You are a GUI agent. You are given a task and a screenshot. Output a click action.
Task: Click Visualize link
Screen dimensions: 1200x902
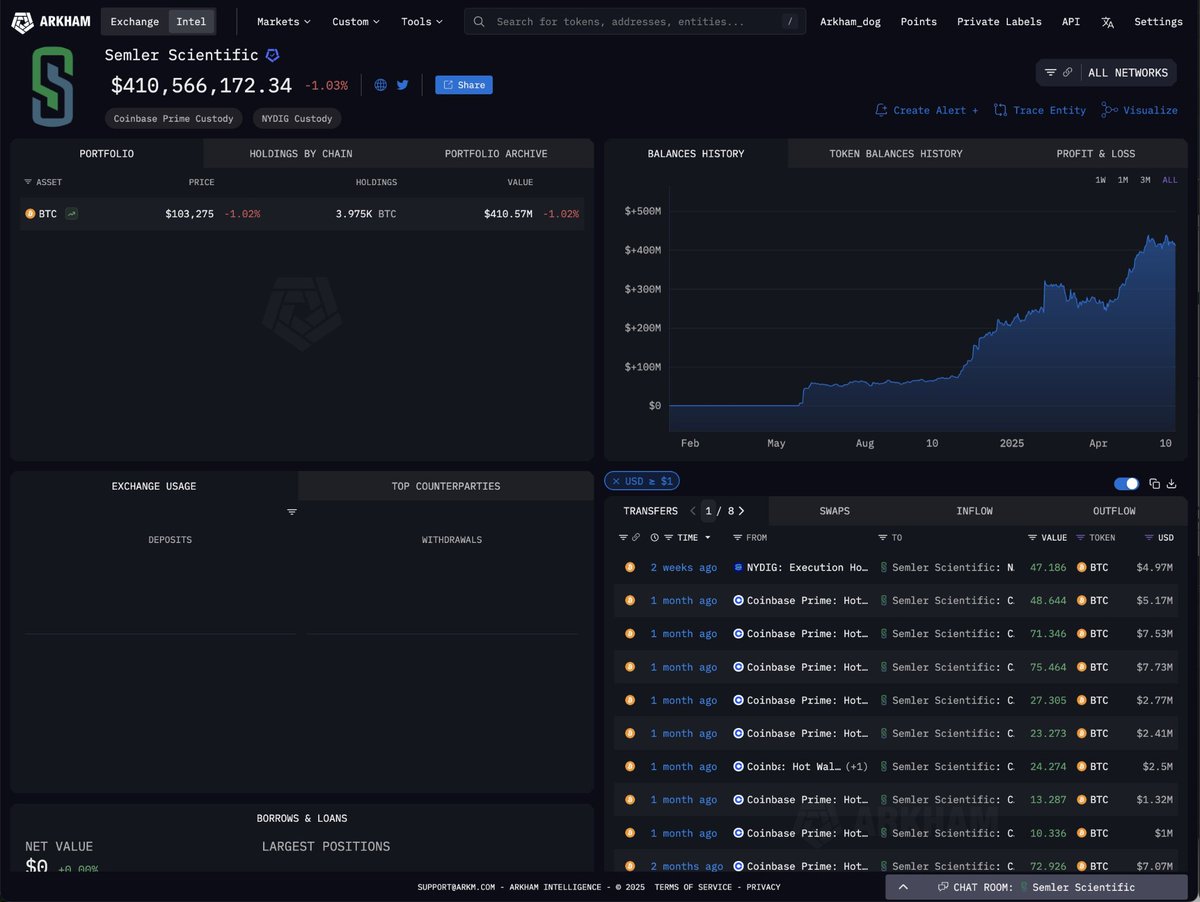[x=1140, y=110]
